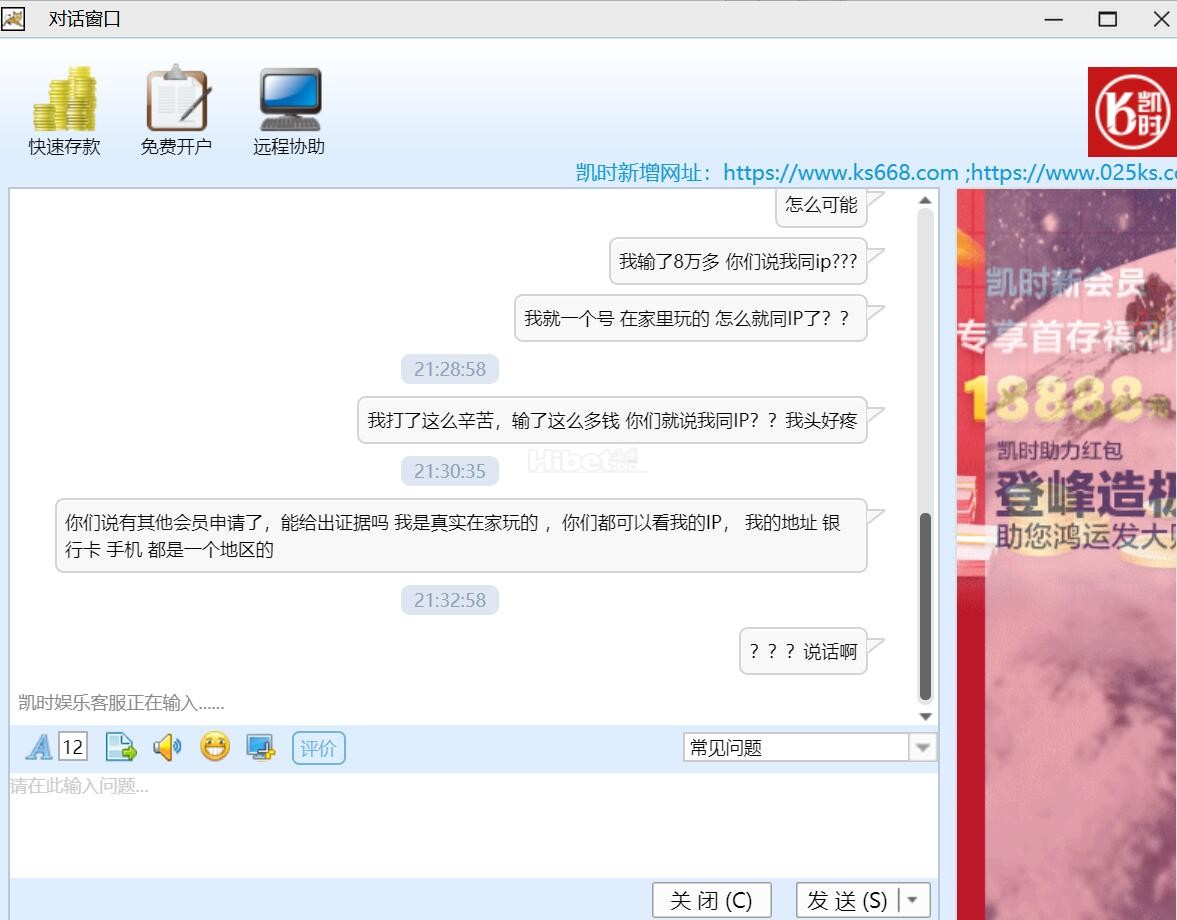This screenshot has width=1177, height=920.
Task: Click the 关闭 (C) button
Action: click(x=711, y=900)
